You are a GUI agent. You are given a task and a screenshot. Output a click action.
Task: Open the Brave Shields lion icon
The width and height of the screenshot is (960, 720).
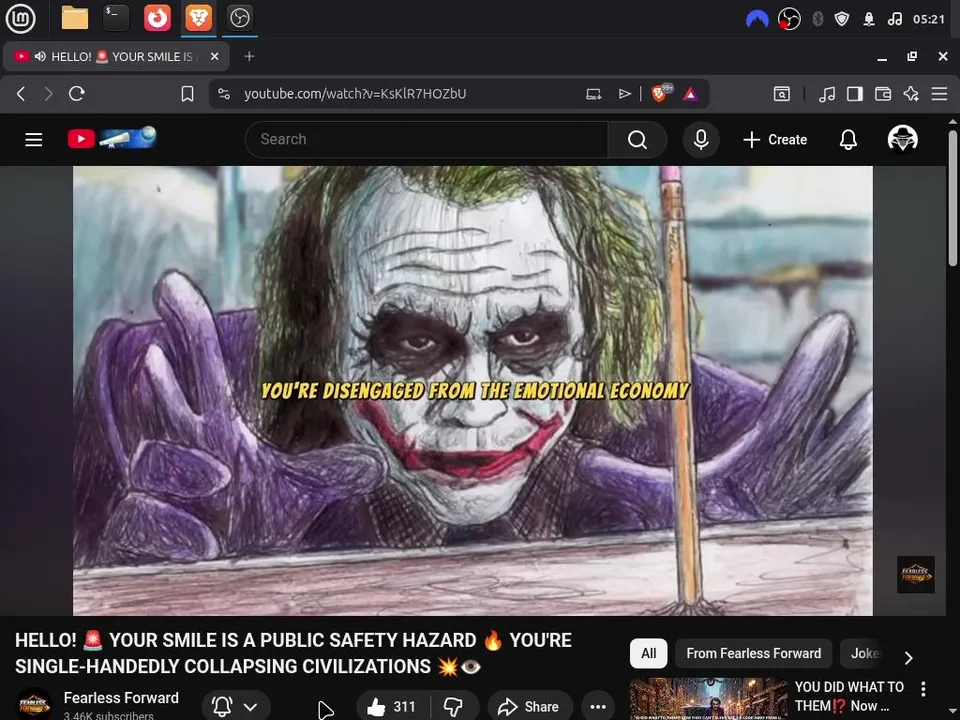tap(661, 92)
